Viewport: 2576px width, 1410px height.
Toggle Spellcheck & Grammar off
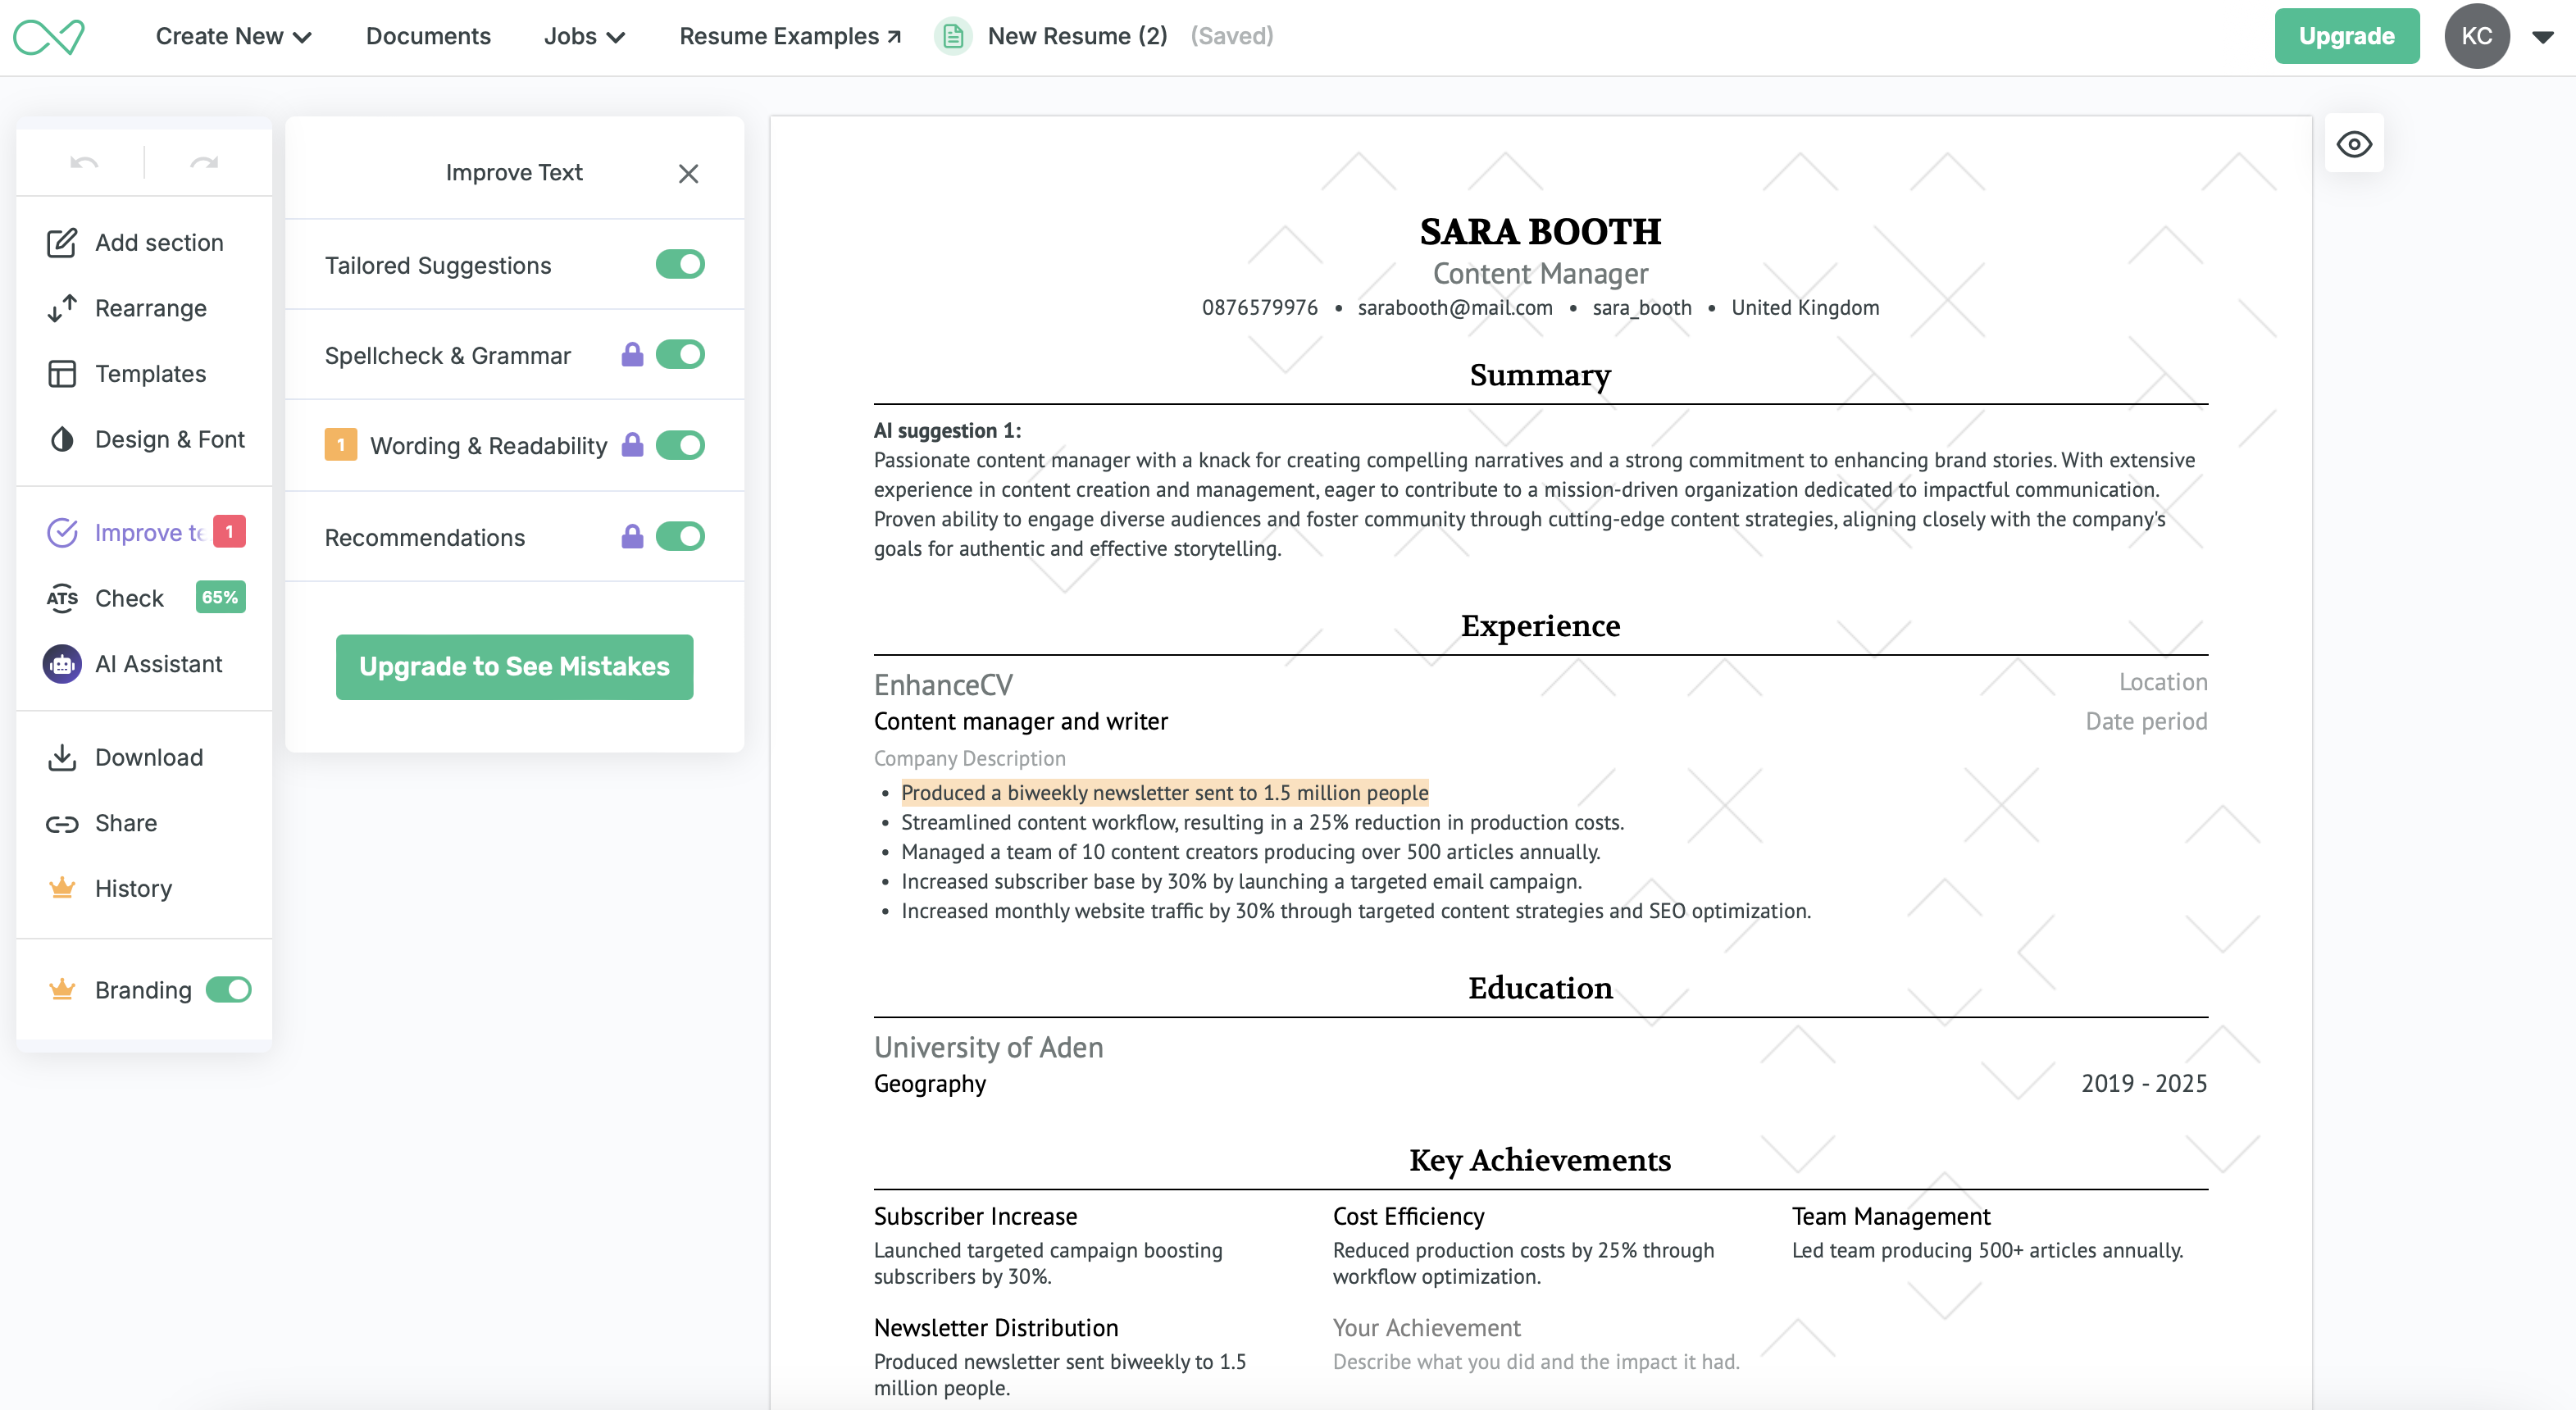pos(680,354)
